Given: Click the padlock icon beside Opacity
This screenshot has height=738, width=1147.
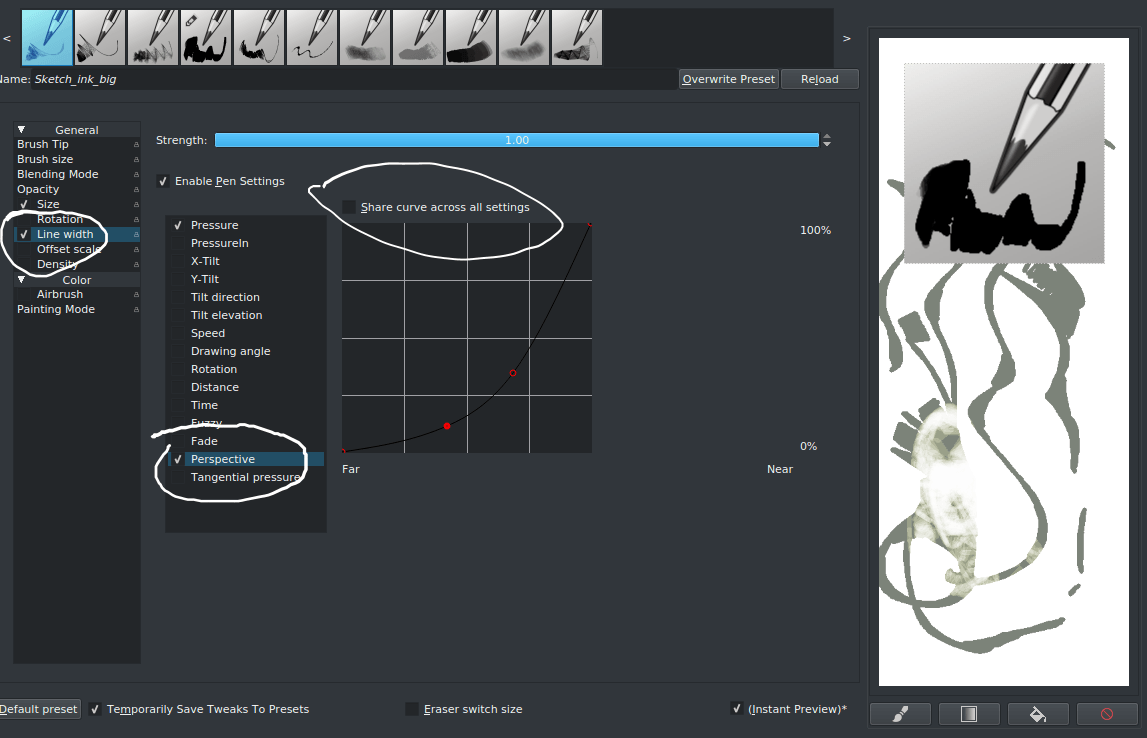Looking at the screenshot, I should (x=135, y=189).
